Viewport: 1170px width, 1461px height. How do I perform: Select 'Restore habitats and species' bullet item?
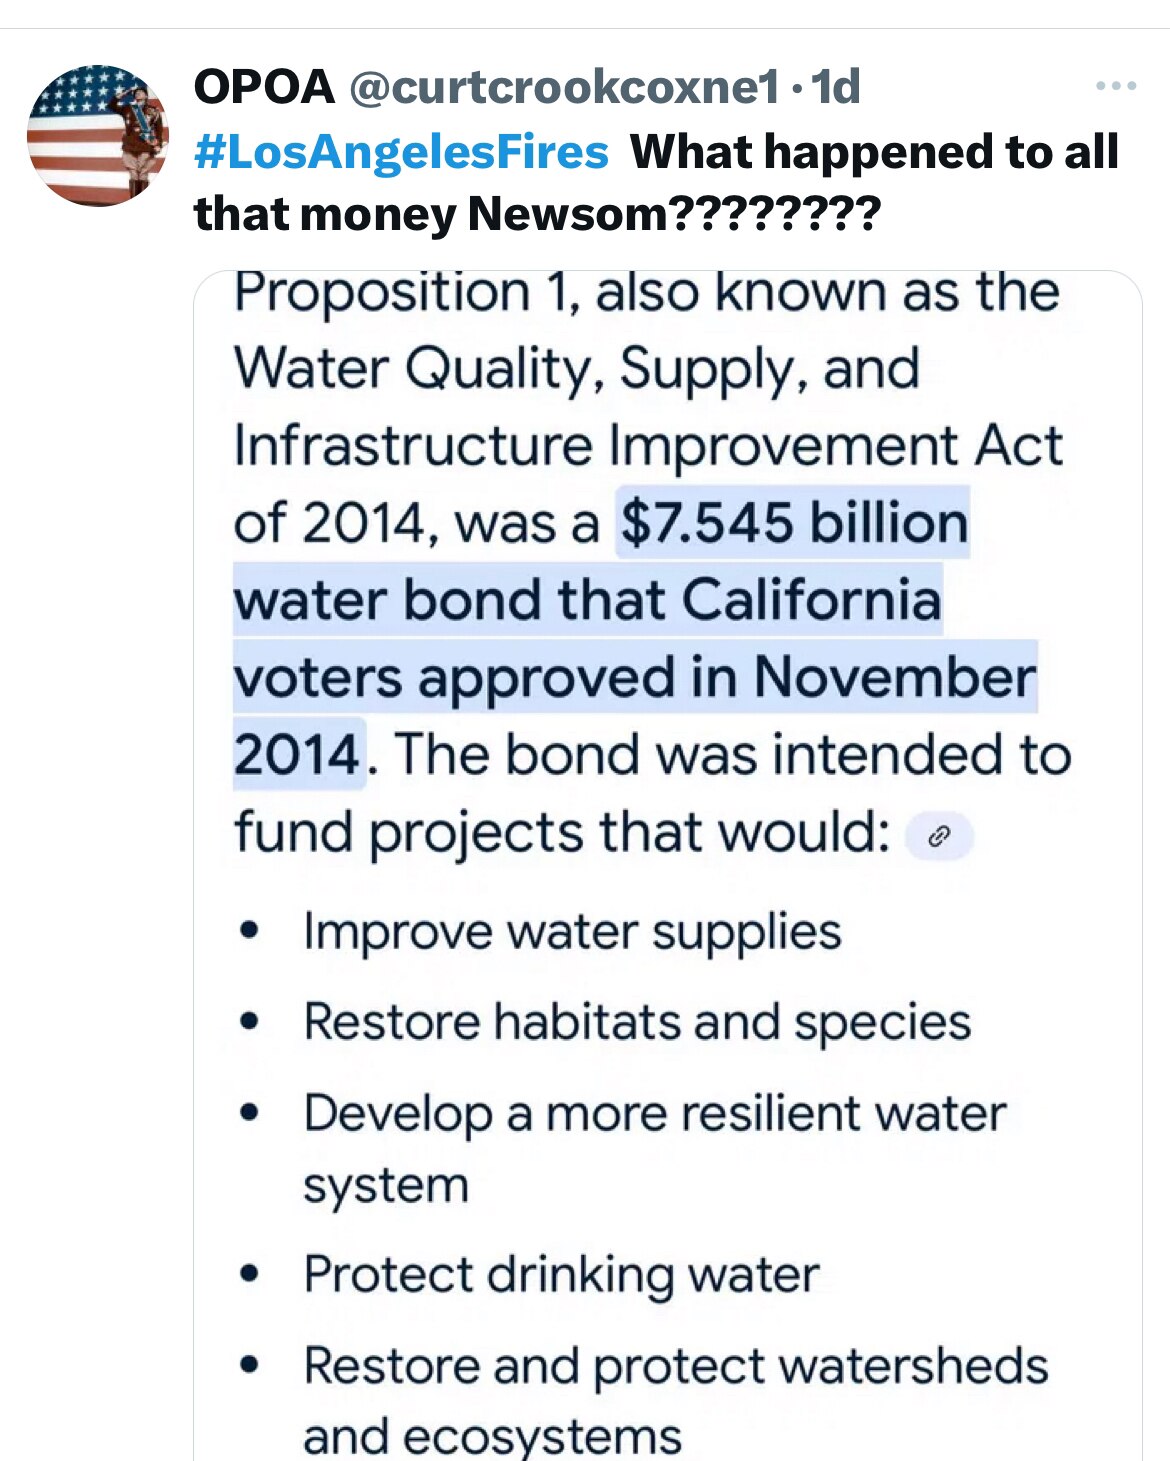coord(637,1023)
